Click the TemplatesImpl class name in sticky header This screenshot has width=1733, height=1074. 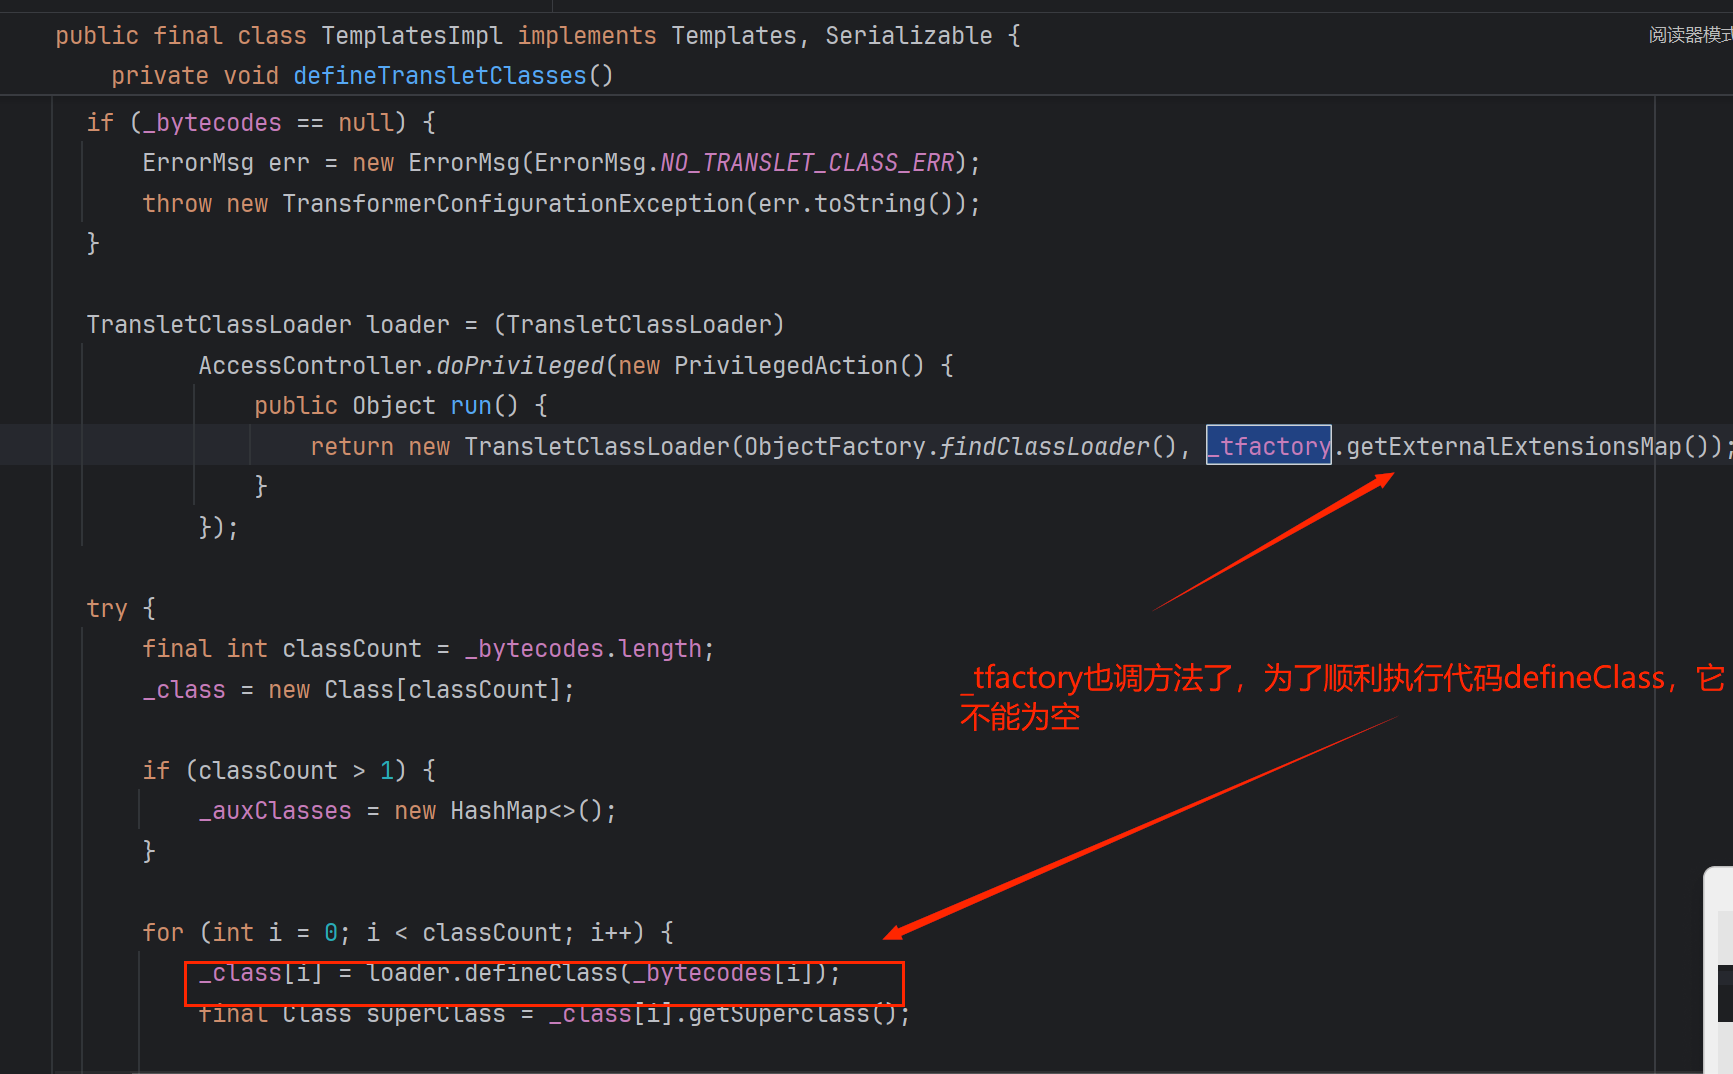tap(411, 36)
